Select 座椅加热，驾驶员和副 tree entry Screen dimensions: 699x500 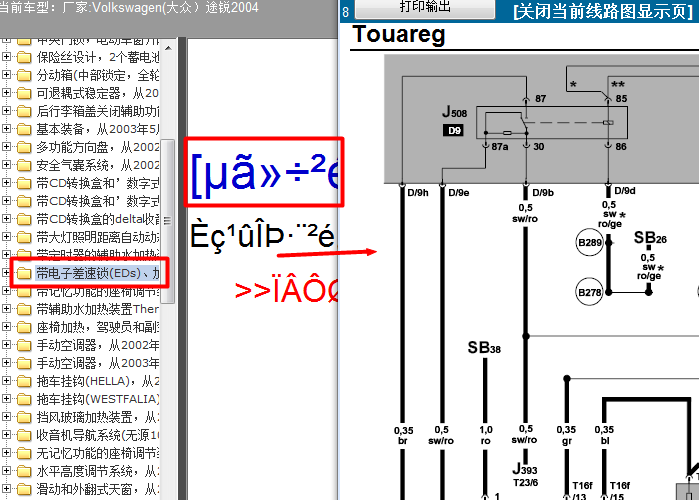tap(97, 327)
